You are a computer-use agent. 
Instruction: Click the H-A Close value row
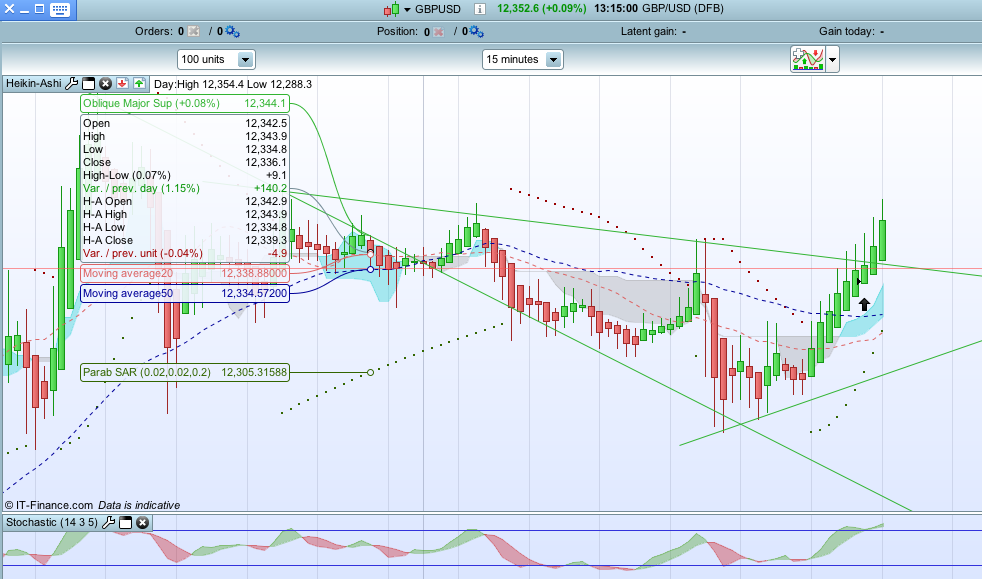[x=185, y=240]
